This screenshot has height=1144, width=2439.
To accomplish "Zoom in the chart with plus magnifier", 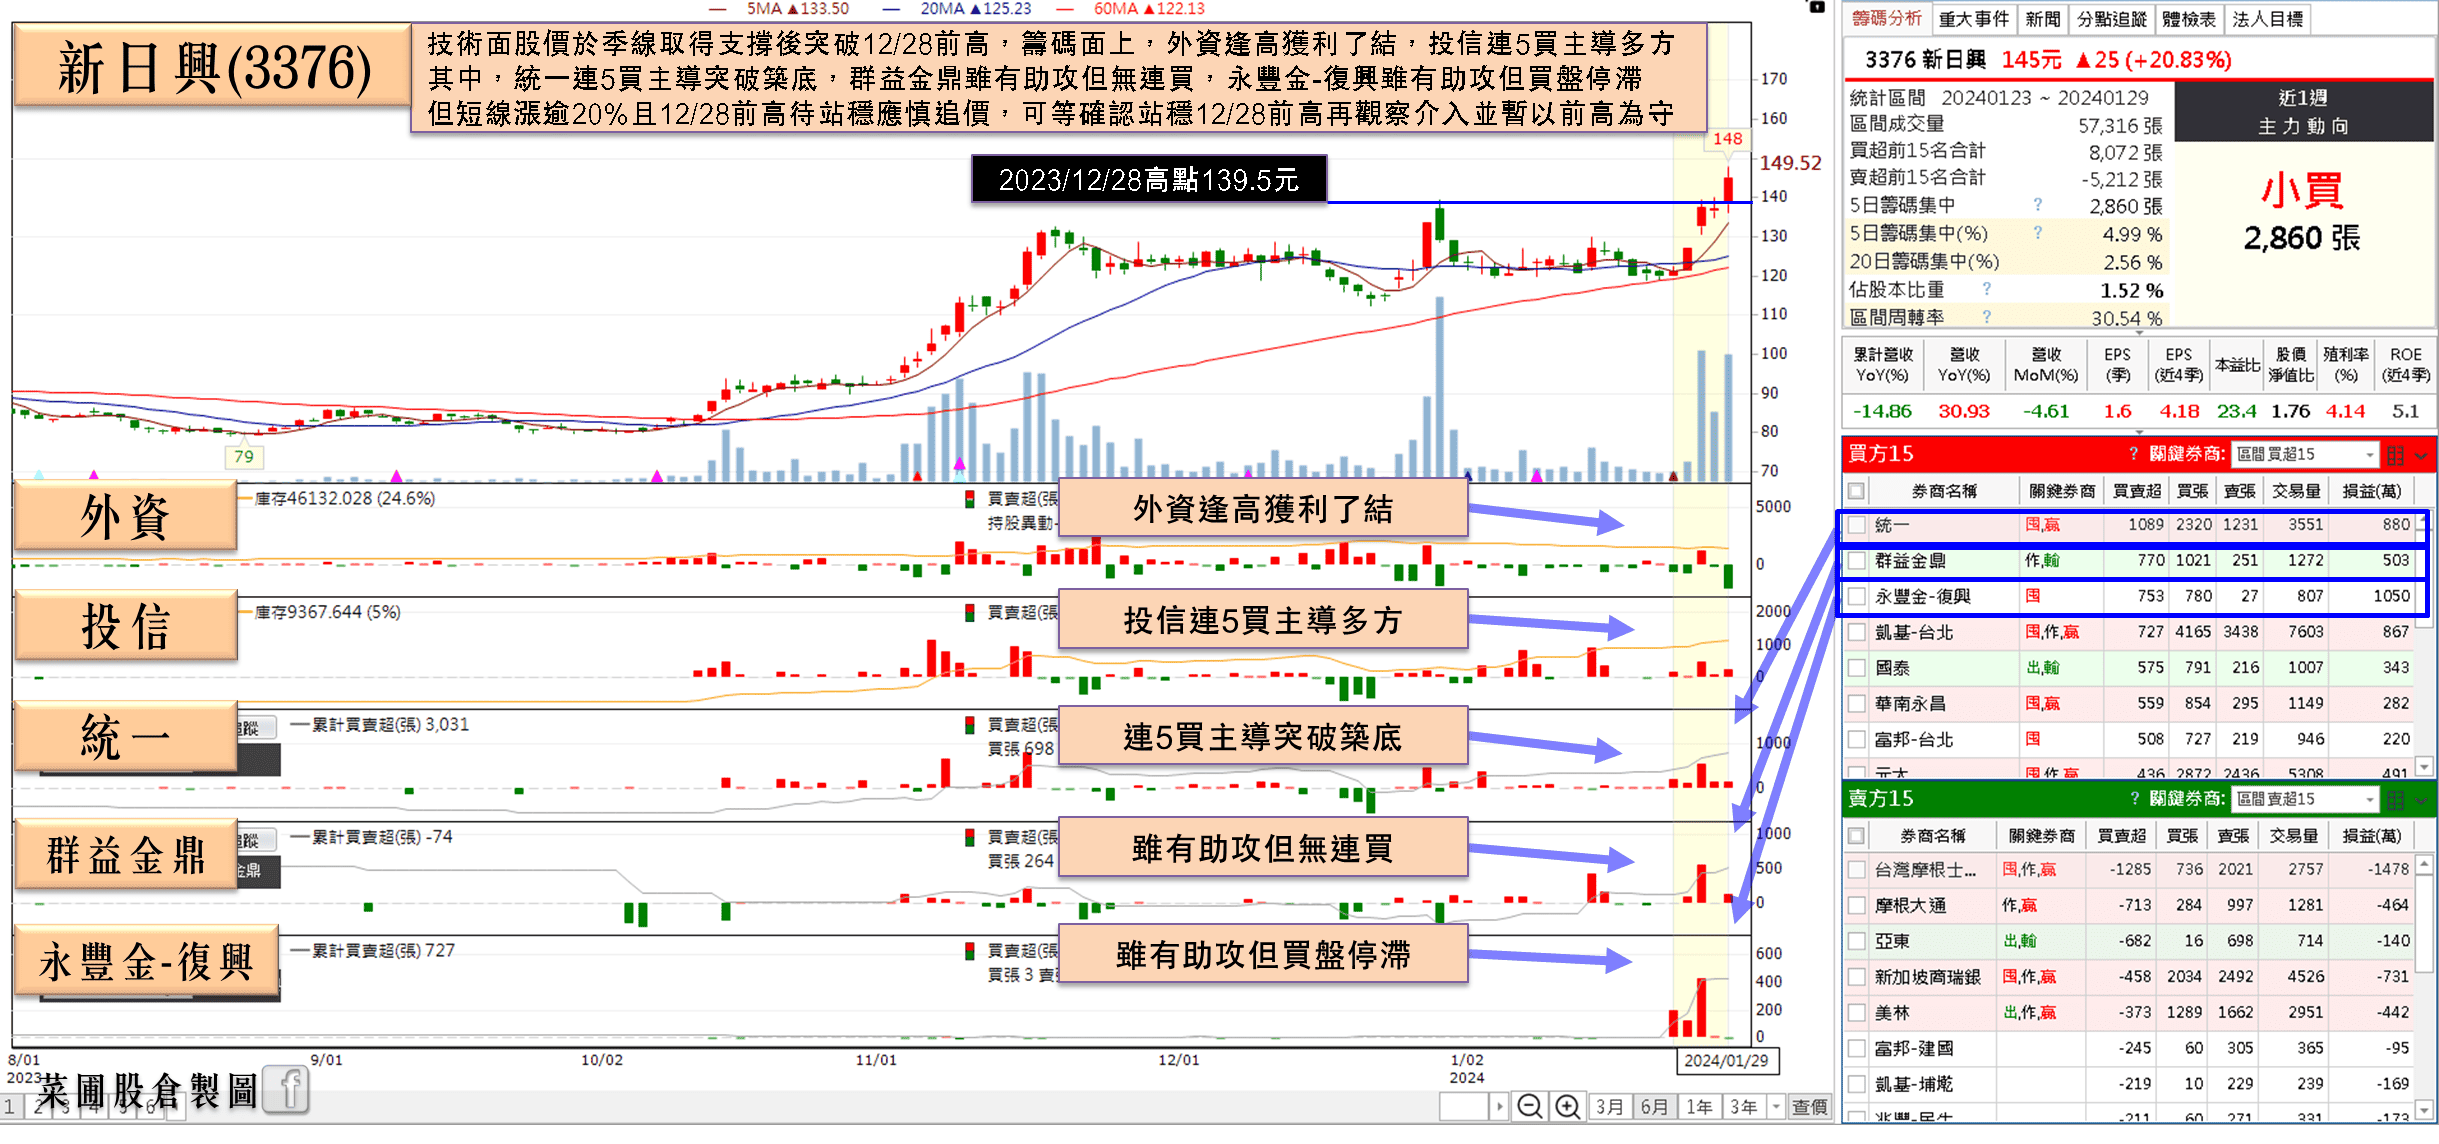I will [x=1567, y=1107].
